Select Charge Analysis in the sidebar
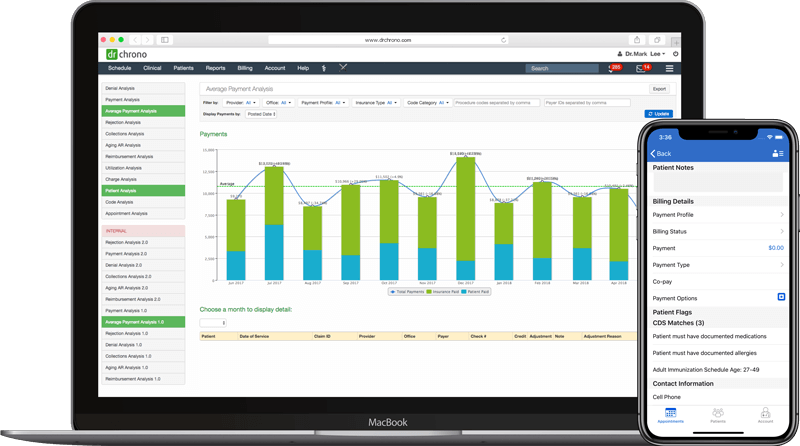 point(143,179)
